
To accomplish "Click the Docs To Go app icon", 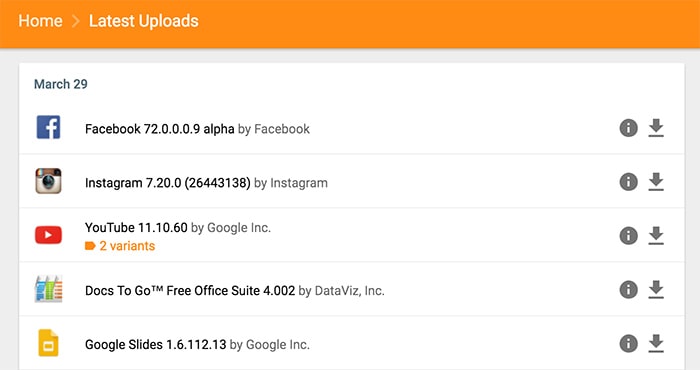I will (48, 289).
